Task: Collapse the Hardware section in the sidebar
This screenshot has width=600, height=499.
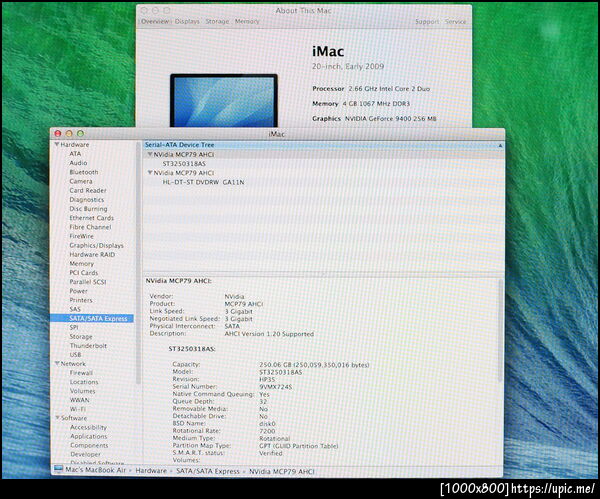Action: [57, 145]
